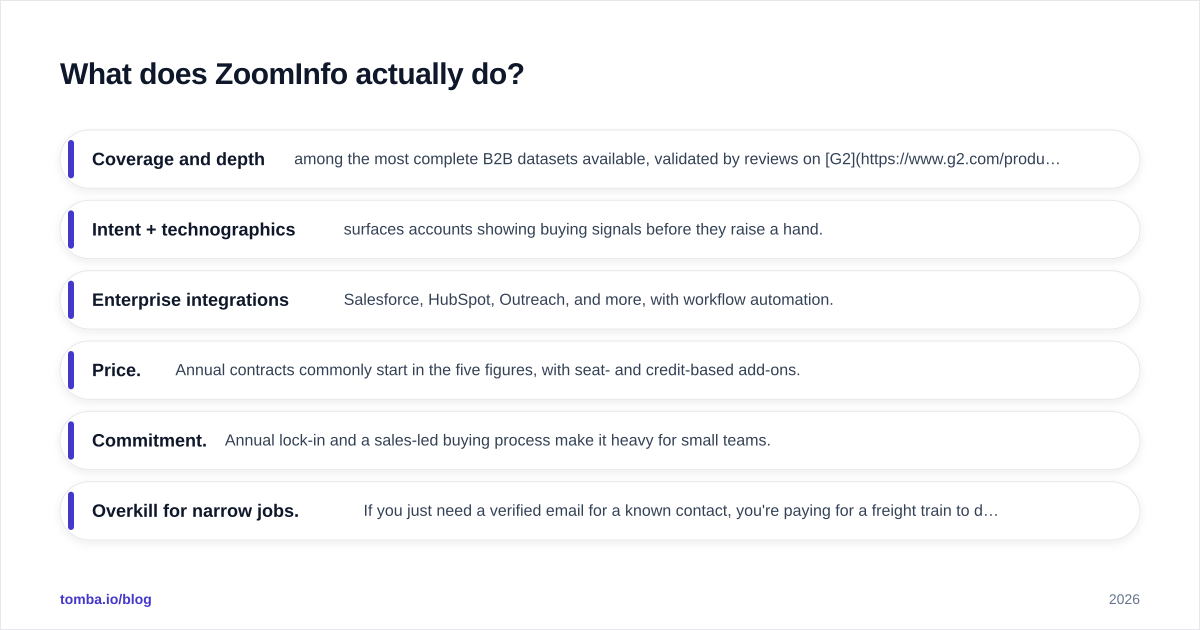
Task: Click the 'Annual contracts commonly start' description
Action: point(488,370)
